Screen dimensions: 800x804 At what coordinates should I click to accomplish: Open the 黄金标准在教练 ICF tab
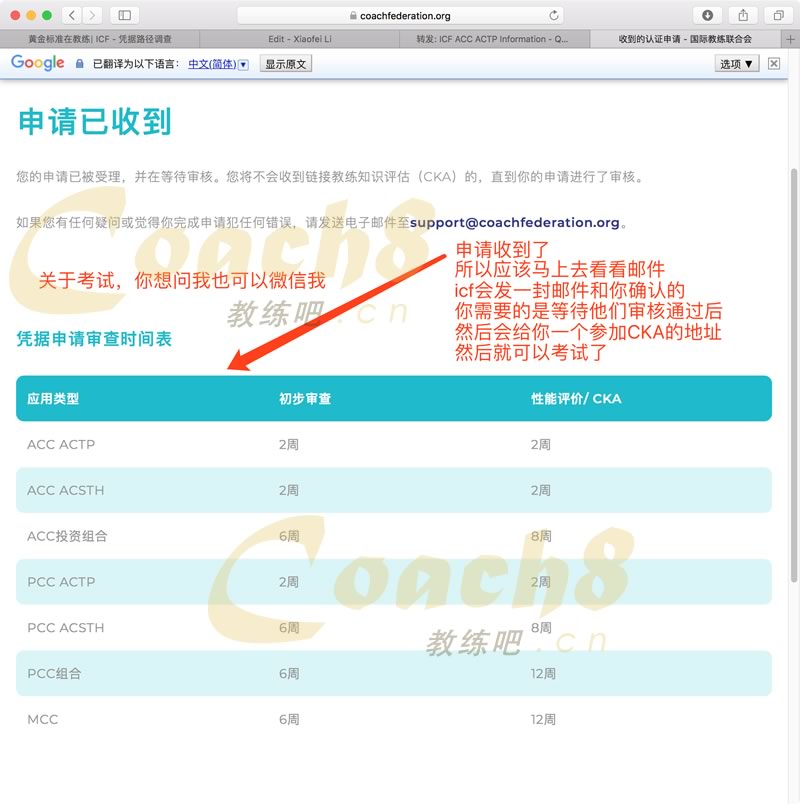99,39
